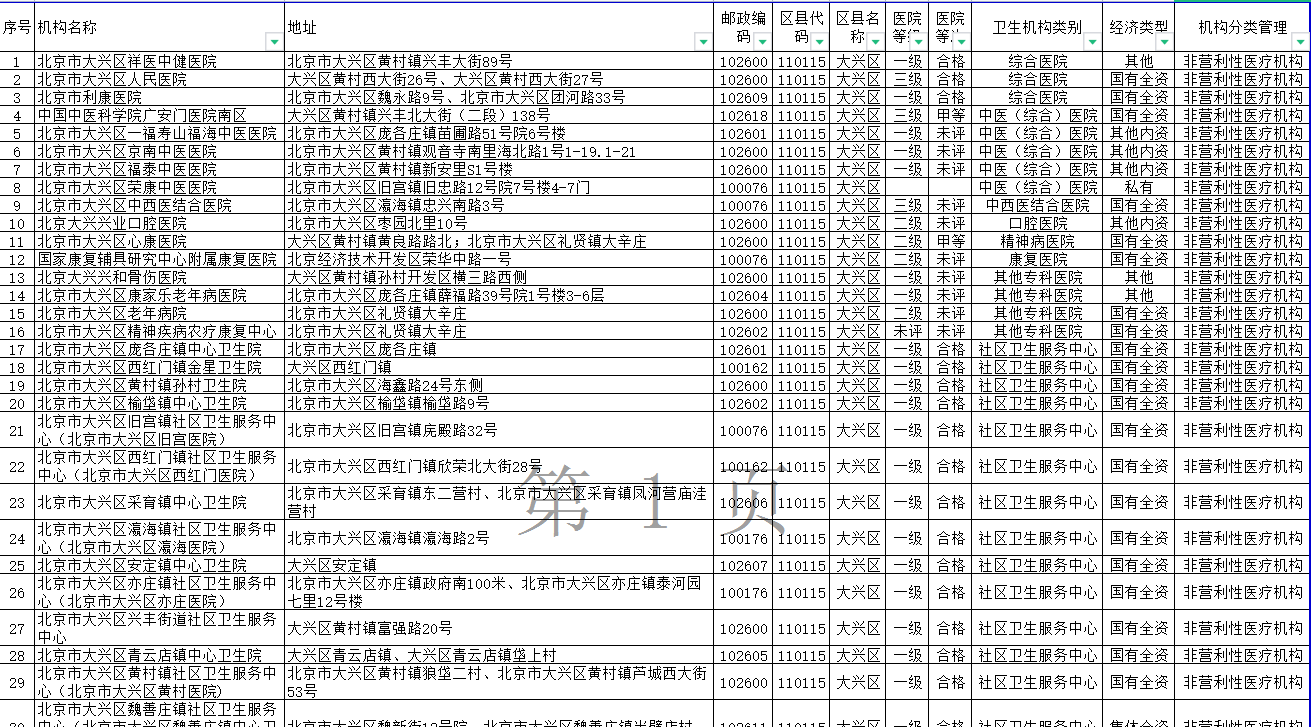The image size is (1311, 727).
Task: Click the 口腔医院 category cell
Action: [1037, 223]
